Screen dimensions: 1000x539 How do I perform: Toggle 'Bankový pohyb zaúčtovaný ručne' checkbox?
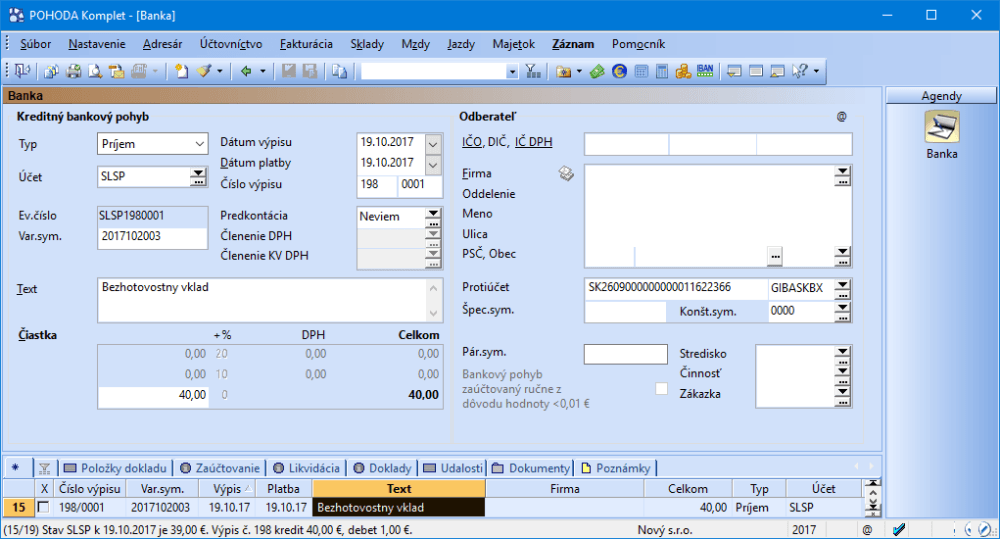[661, 388]
